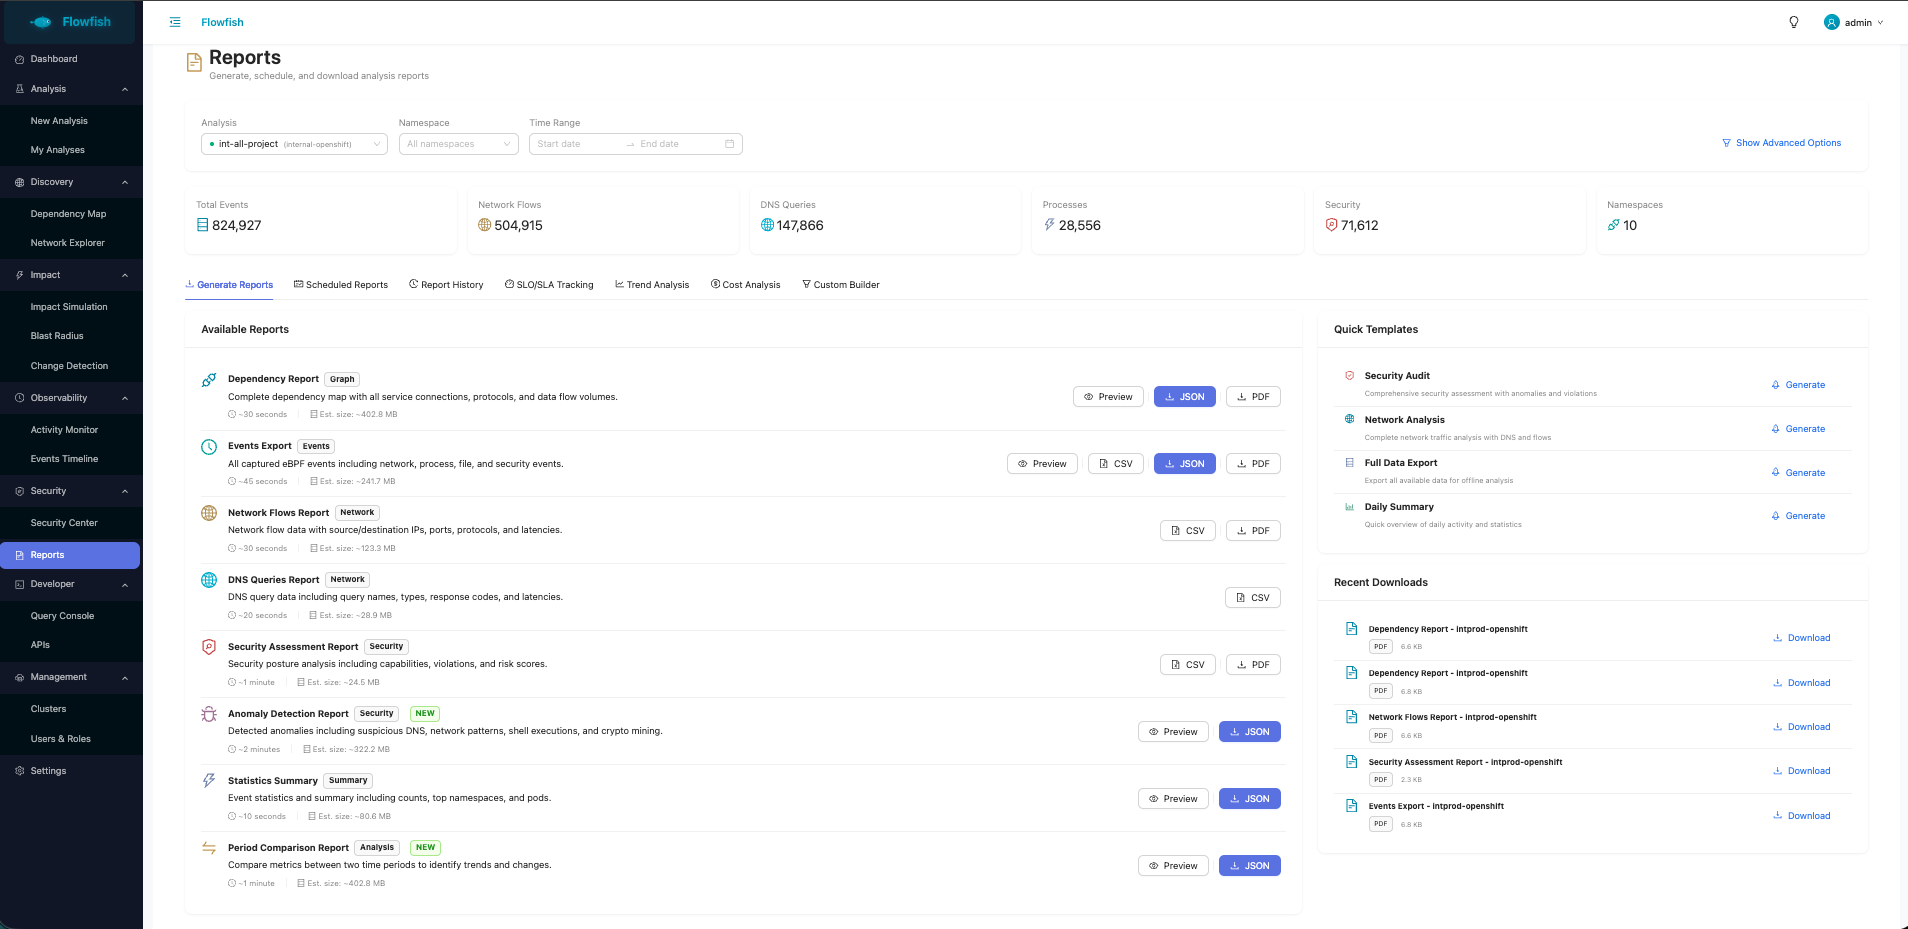Open the Cost Analysis tab
The height and width of the screenshot is (929, 1908).
[746, 285]
